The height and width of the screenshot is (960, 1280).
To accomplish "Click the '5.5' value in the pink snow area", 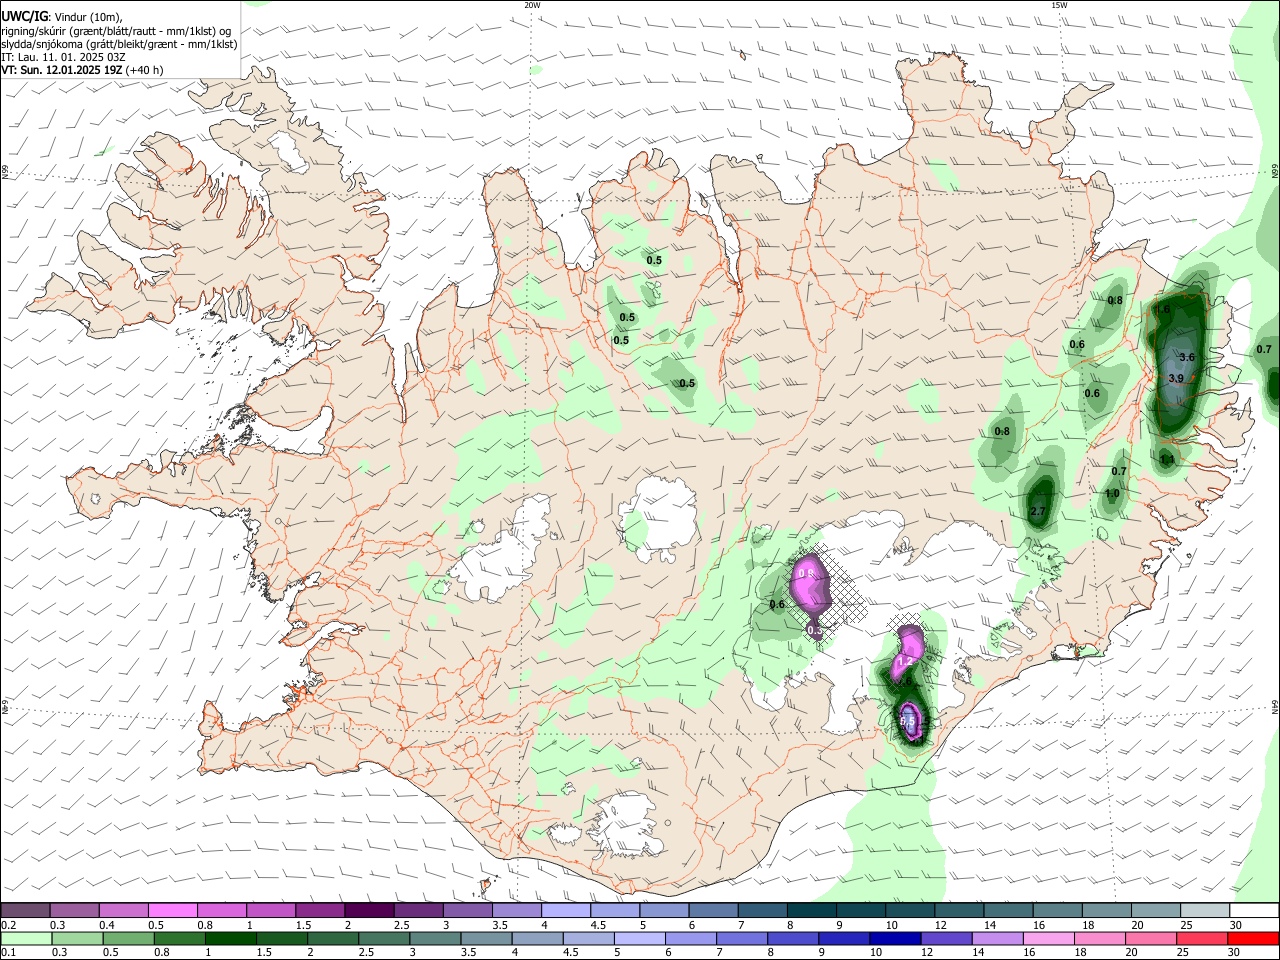I will click(x=908, y=720).
